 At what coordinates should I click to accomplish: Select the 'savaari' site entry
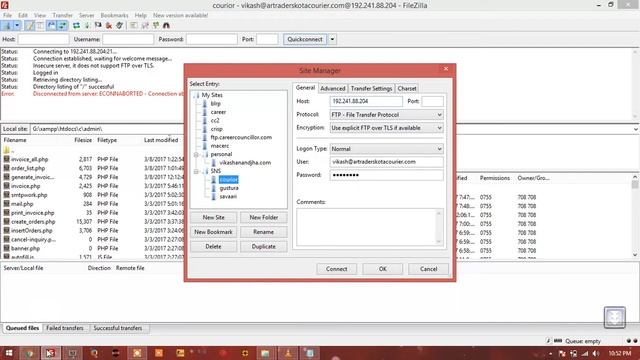228,196
